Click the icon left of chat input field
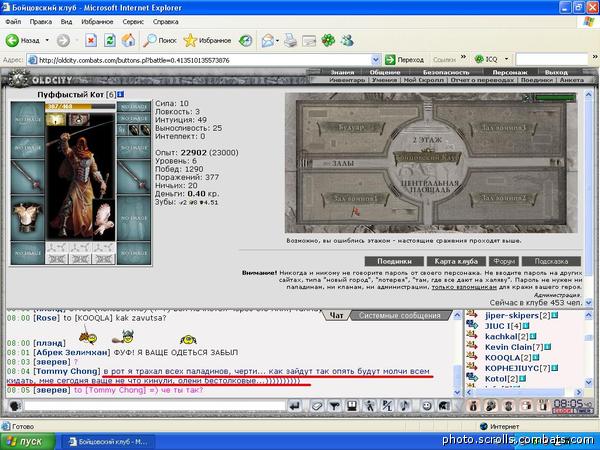Viewport: 600px width, 450px height. (15, 406)
